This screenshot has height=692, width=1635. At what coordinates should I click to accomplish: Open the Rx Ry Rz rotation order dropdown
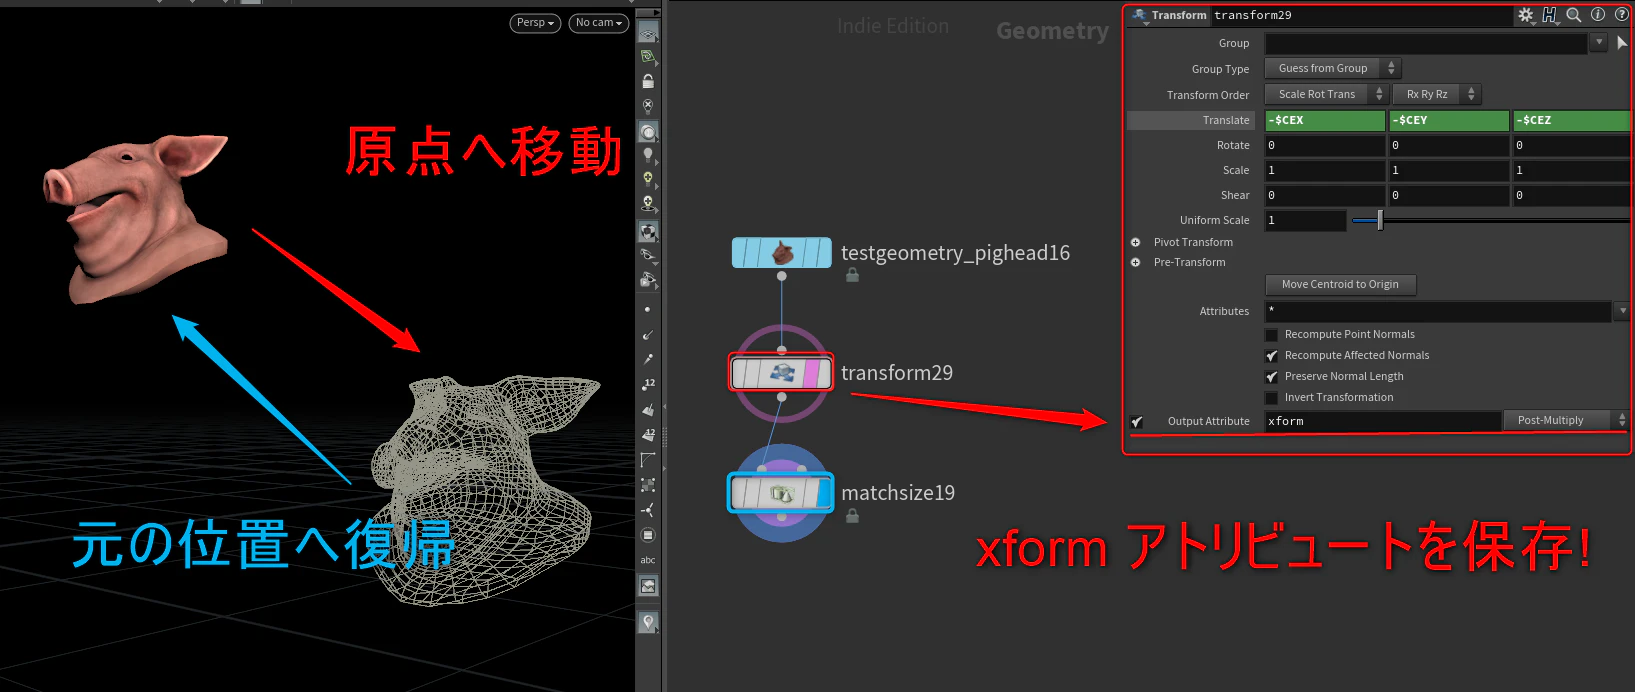[1437, 94]
